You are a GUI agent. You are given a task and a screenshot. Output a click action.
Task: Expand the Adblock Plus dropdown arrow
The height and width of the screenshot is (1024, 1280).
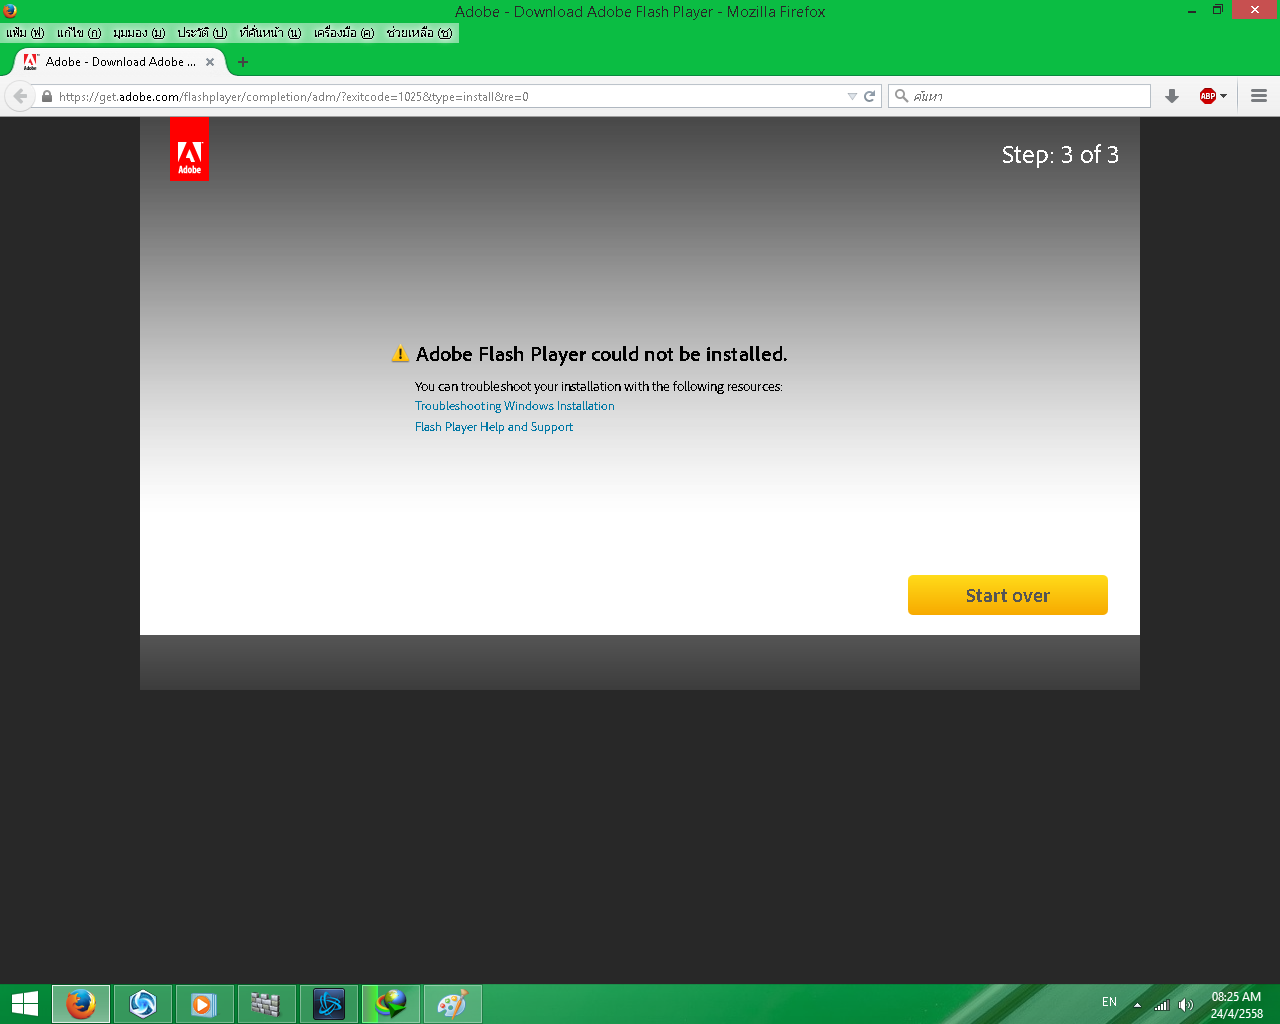(x=1223, y=96)
